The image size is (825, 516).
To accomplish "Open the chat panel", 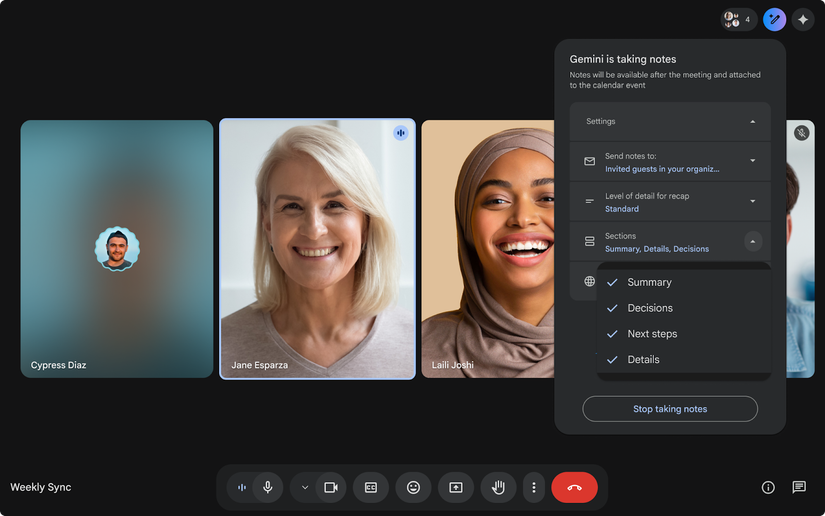I will point(799,487).
